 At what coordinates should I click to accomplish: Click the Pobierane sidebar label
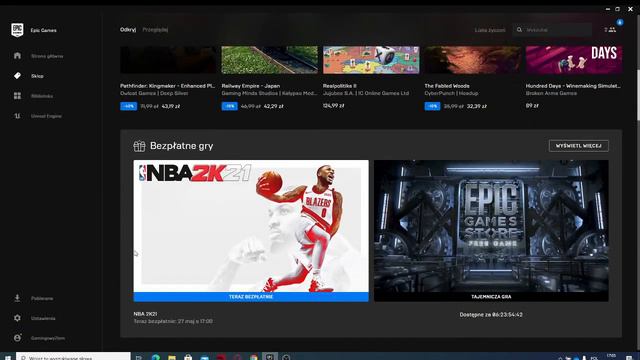coord(42,298)
